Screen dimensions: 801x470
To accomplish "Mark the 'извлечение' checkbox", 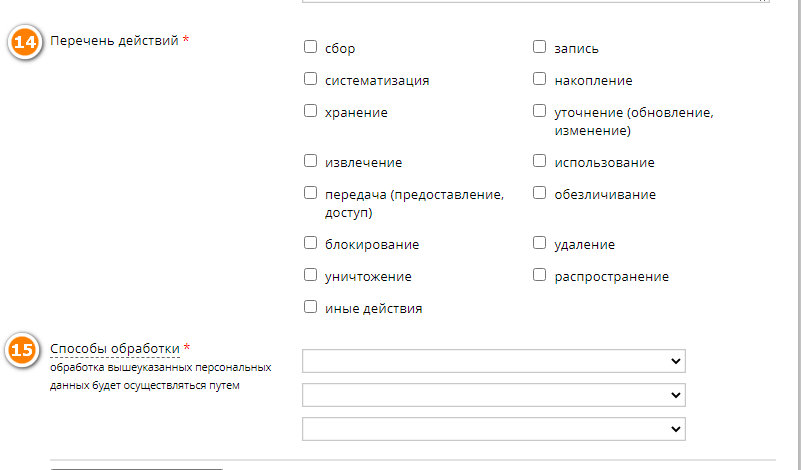I will [x=310, y=161].
